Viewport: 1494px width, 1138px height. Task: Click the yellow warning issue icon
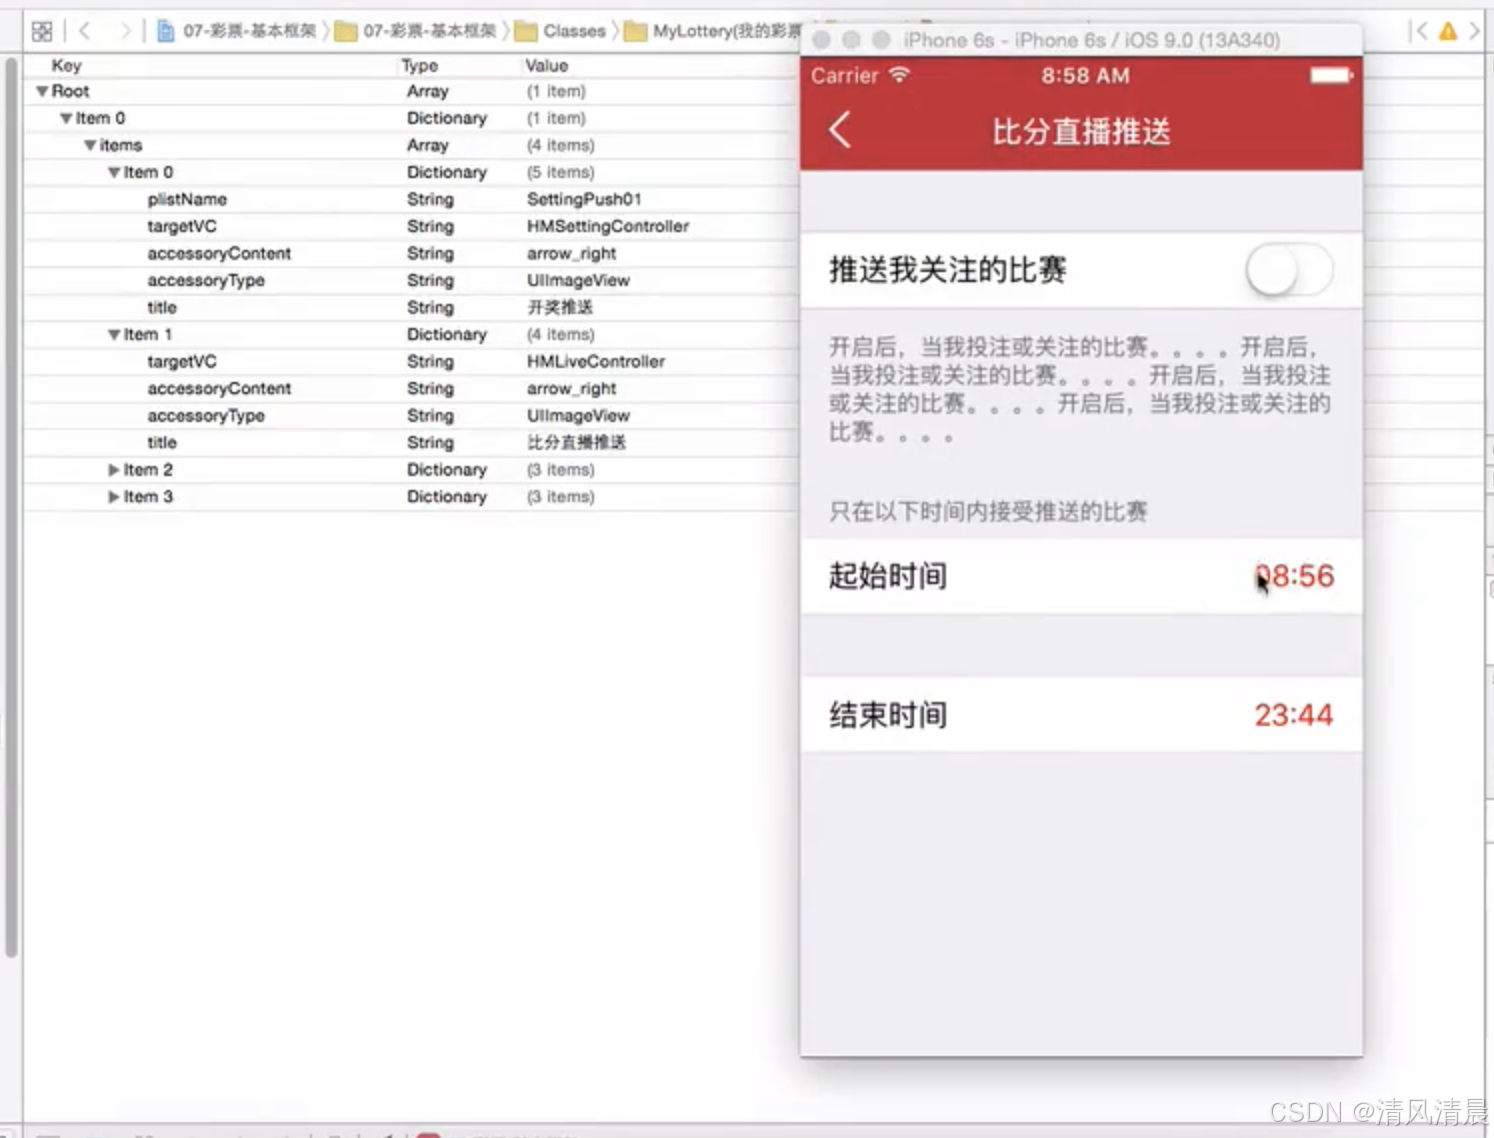point(1448,32)
